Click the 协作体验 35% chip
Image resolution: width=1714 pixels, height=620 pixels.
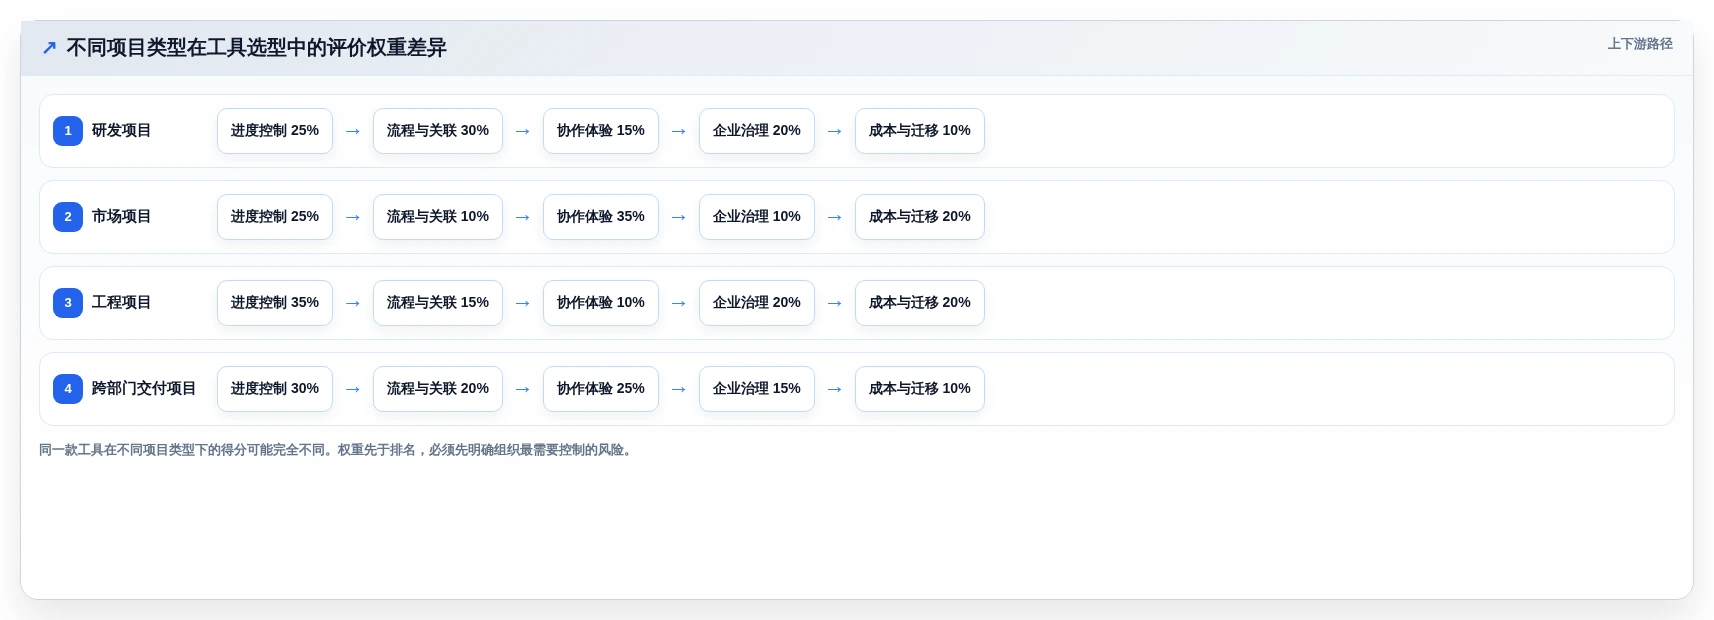(x=601, y=217)
